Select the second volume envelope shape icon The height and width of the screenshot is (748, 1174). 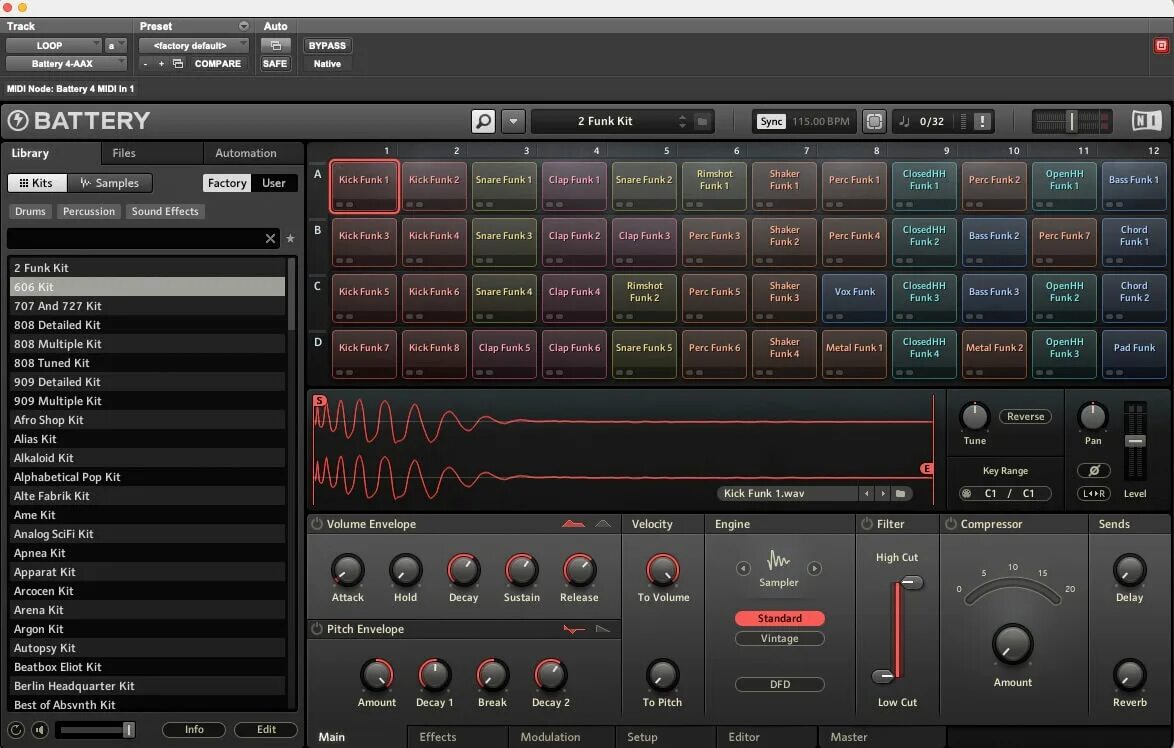coord(603,524)
